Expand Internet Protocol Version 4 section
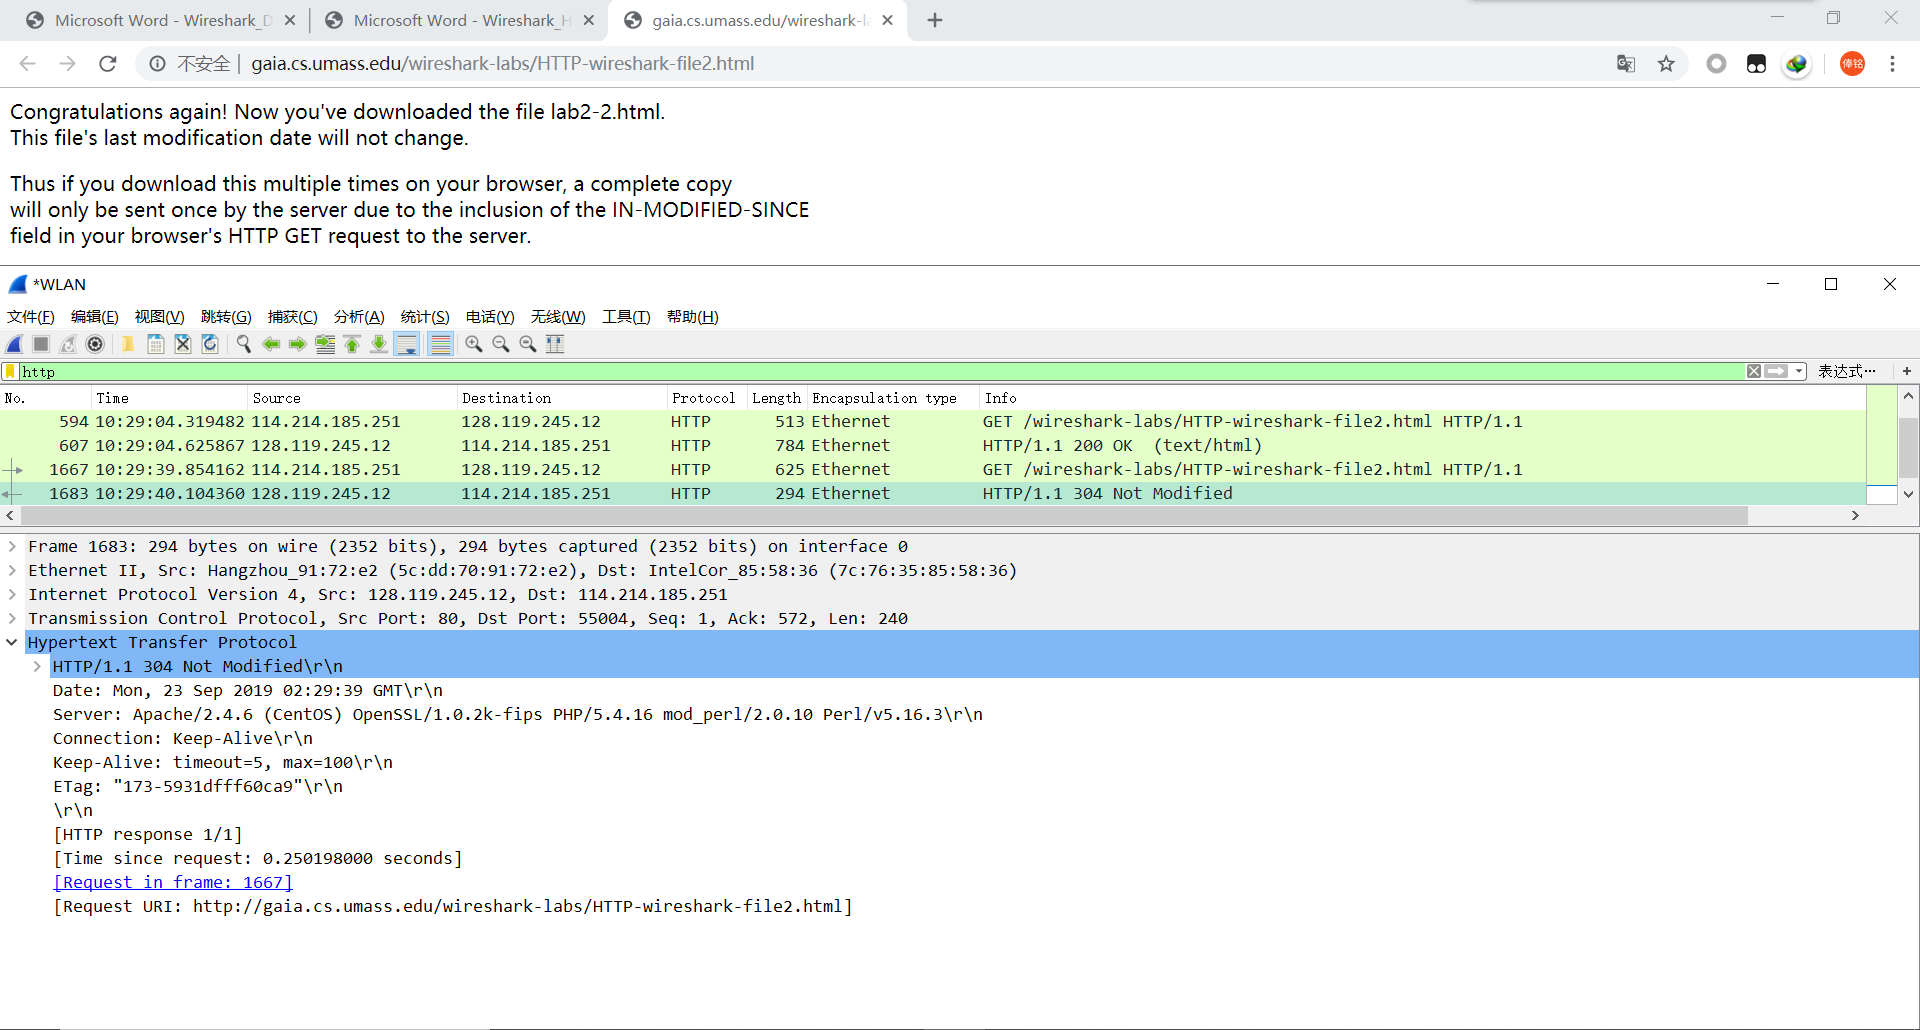Image resolution: width=1920 pixels, height=1030 pixels. (x=12, y=594)
